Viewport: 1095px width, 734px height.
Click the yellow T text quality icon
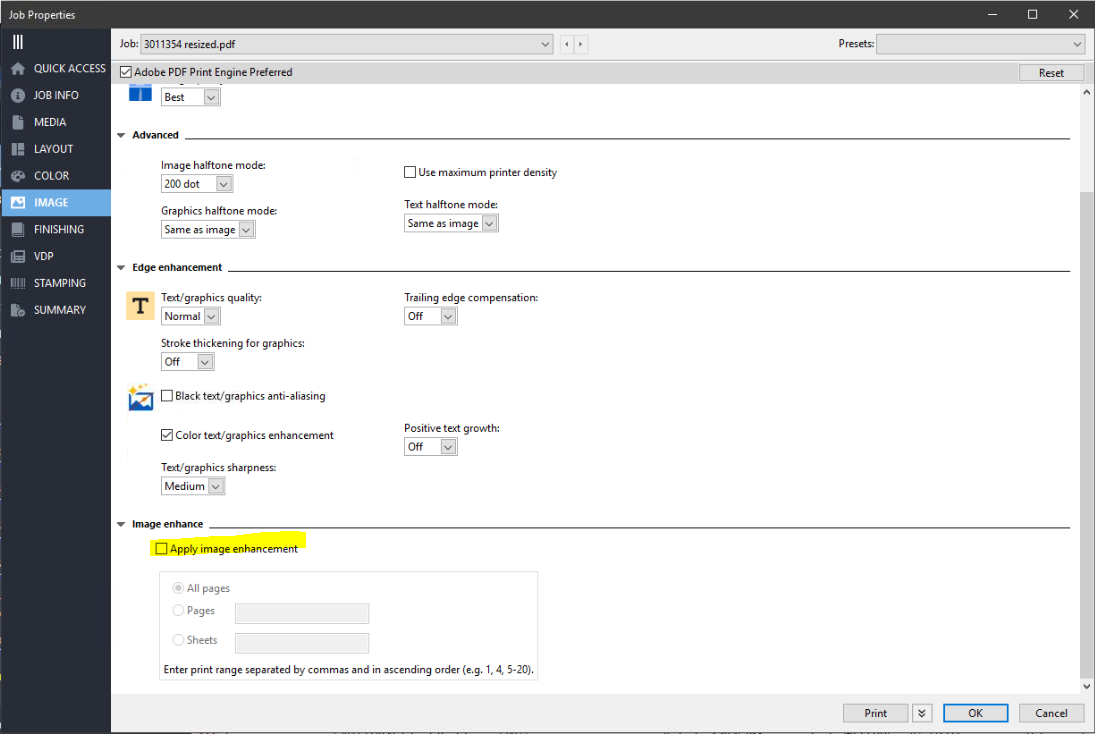(x=140, y=306)
